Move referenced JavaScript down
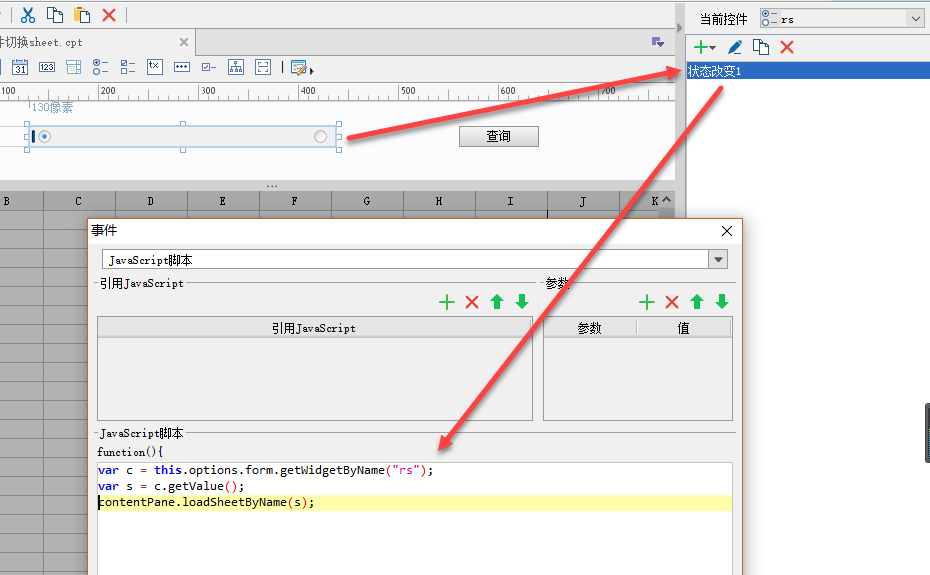This screenshot has height=575, width=930. (522, 302)
